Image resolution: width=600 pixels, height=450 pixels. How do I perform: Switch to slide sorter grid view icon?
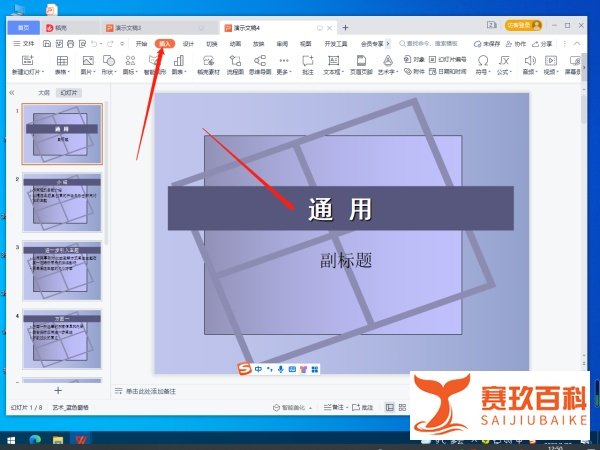(402, 407)
